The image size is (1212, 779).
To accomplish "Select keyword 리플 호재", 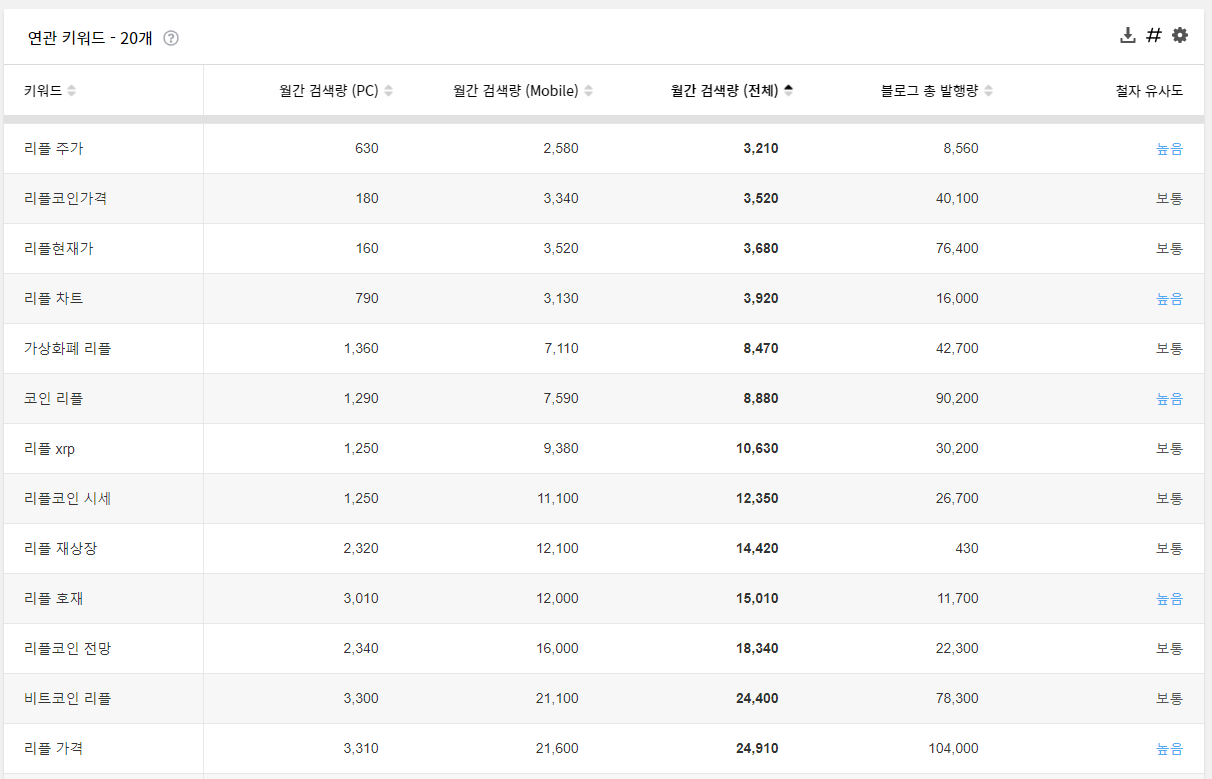I will (x=54, y=599).
